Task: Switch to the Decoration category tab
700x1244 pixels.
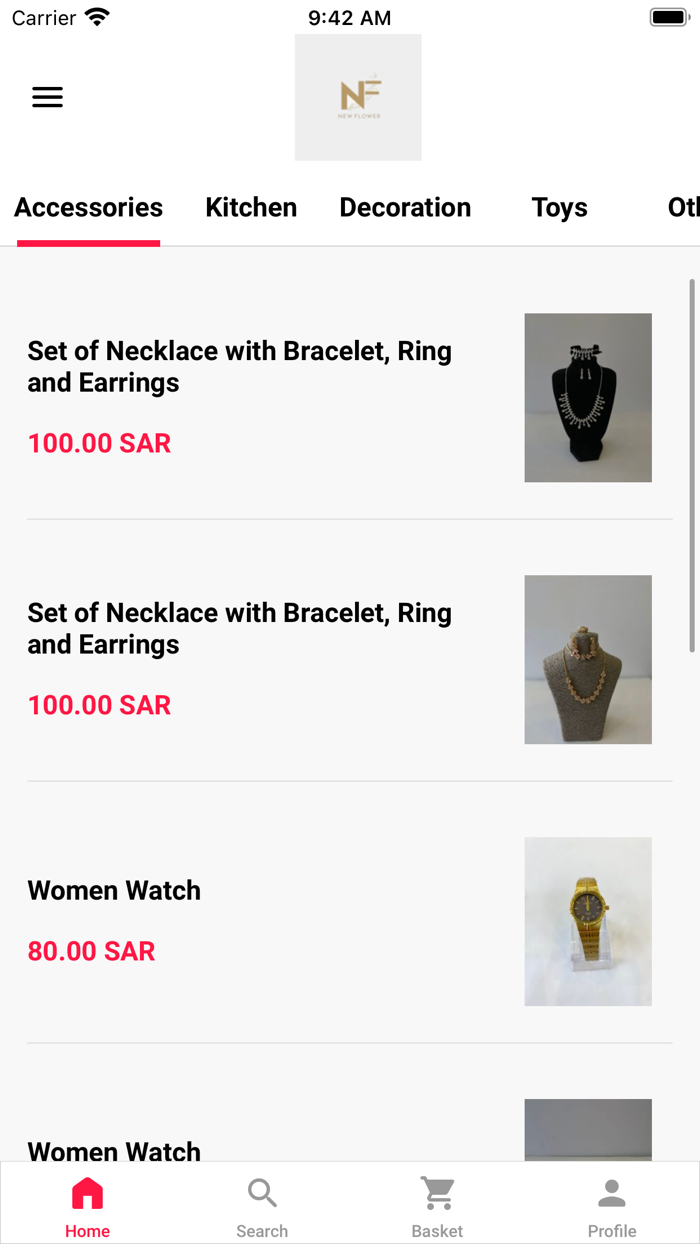Action: (x=405, y=208)
